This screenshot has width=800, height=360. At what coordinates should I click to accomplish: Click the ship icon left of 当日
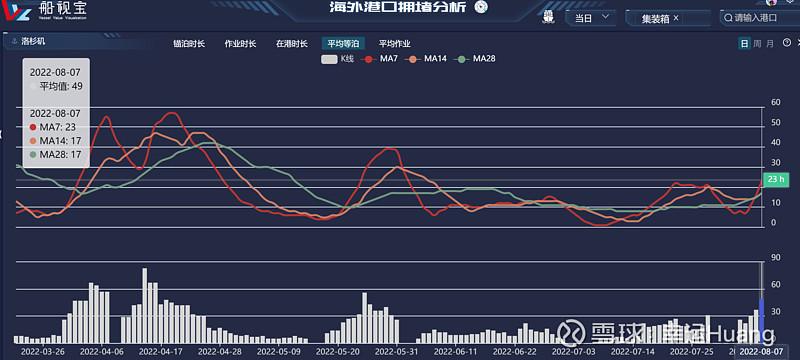click(548, 17)
